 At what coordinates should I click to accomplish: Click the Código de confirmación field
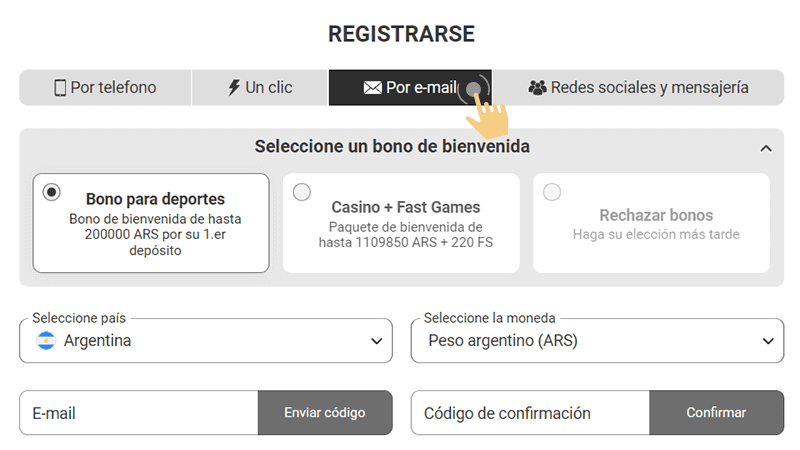coord(530,413)
